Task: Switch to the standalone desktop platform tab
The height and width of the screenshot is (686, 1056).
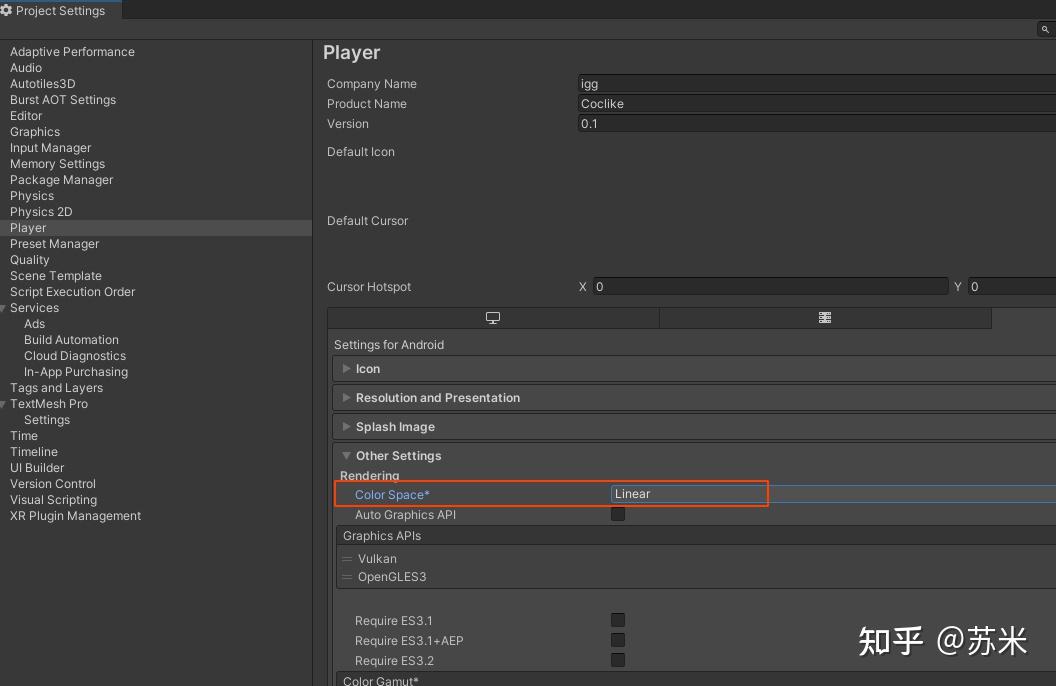Action: [x=493, y=318]
